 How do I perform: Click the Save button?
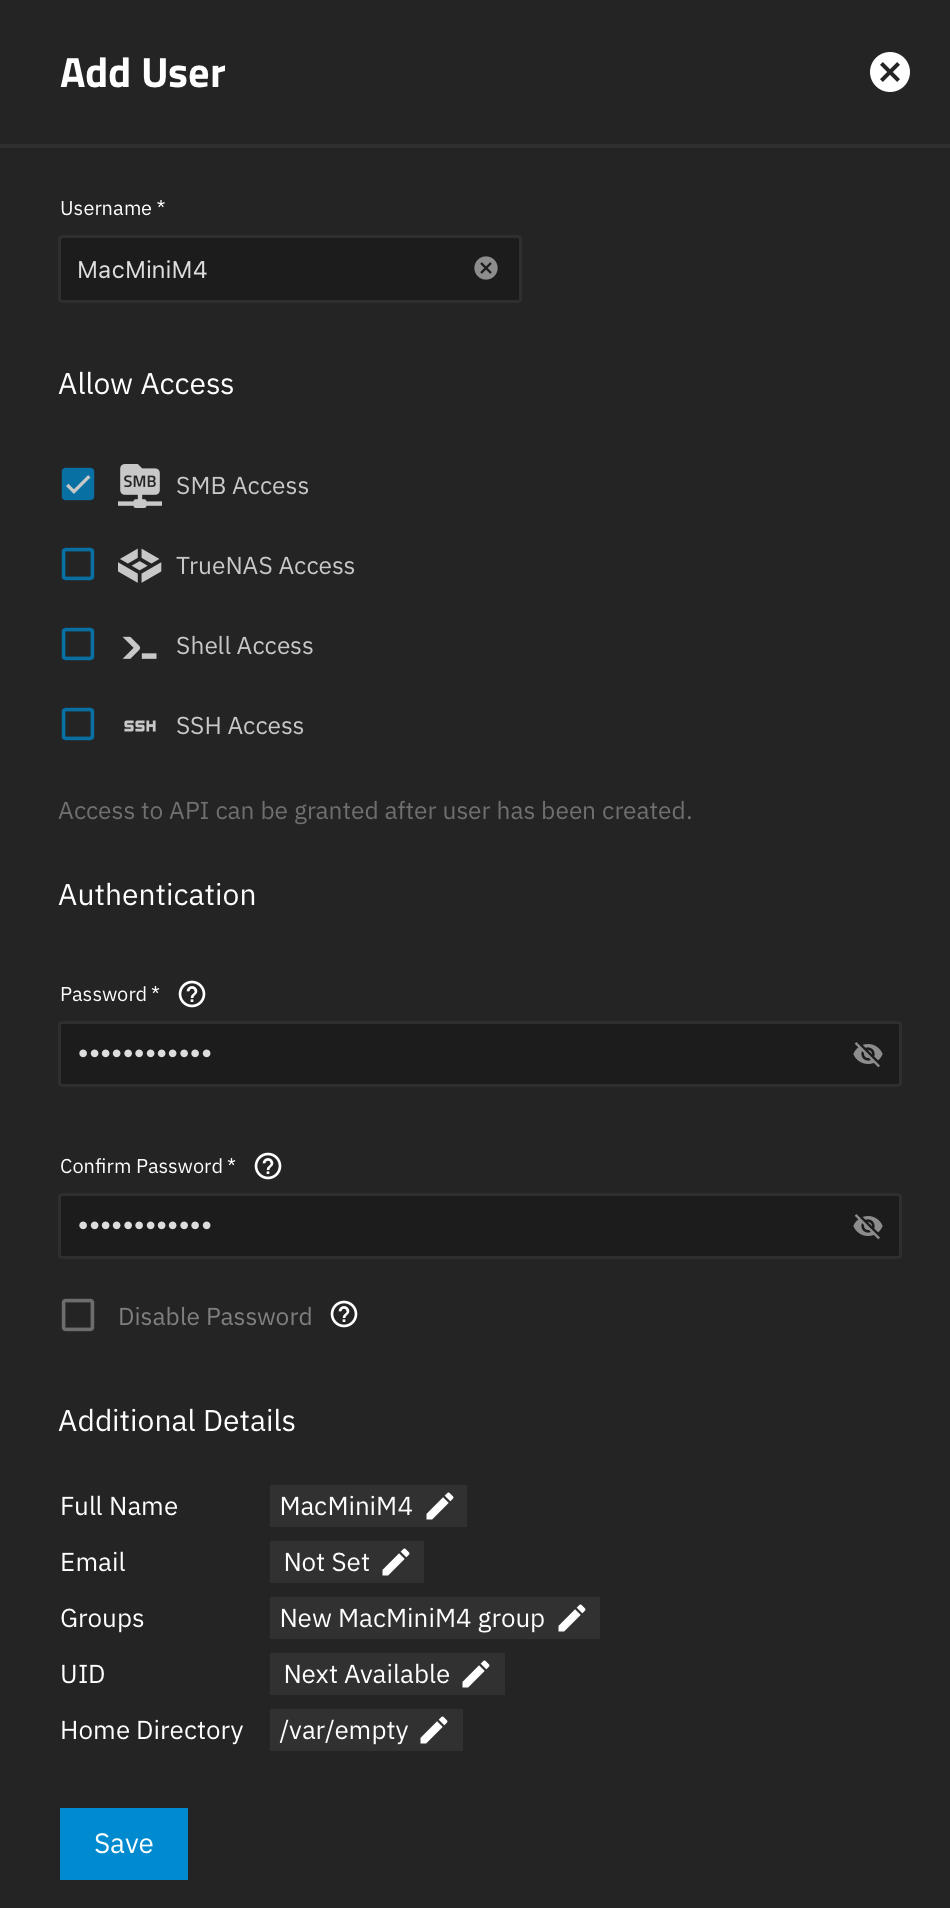click(x=124, y=1843)
